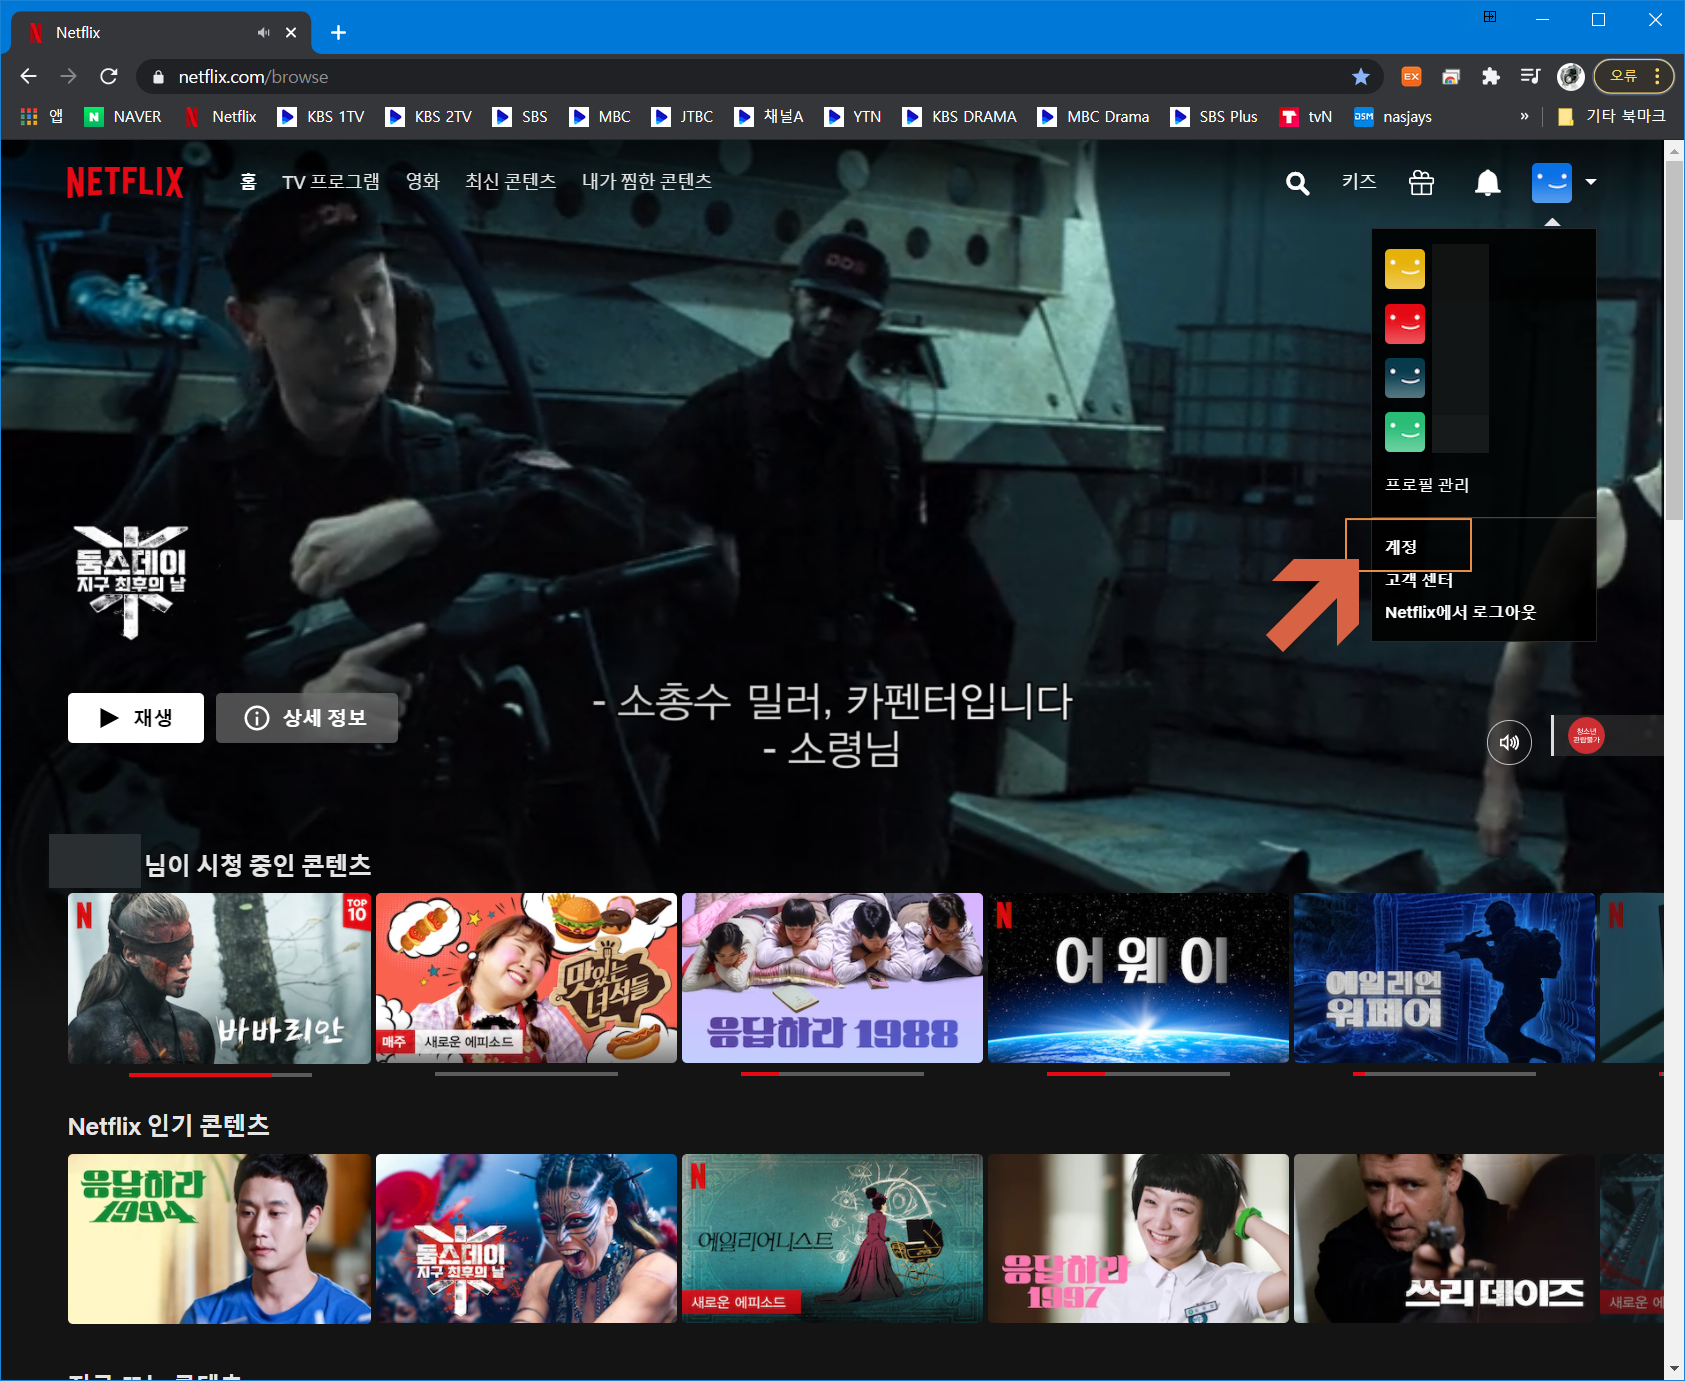Open the 쓰리 데이즈 thumbnail
Screen dimensions: 1685x1381
[x=1444, y=1239]
